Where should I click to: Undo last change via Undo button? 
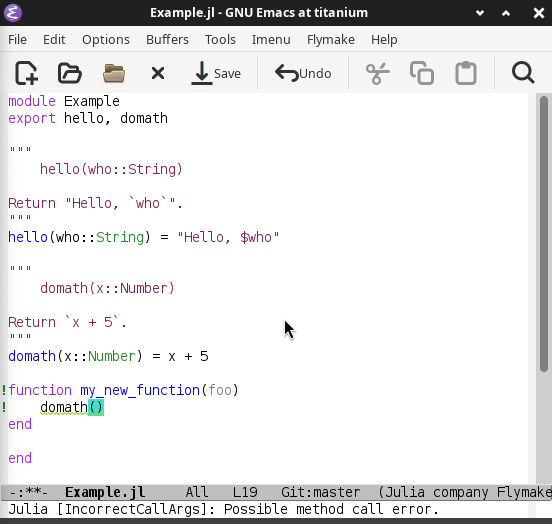pos(303,73)
